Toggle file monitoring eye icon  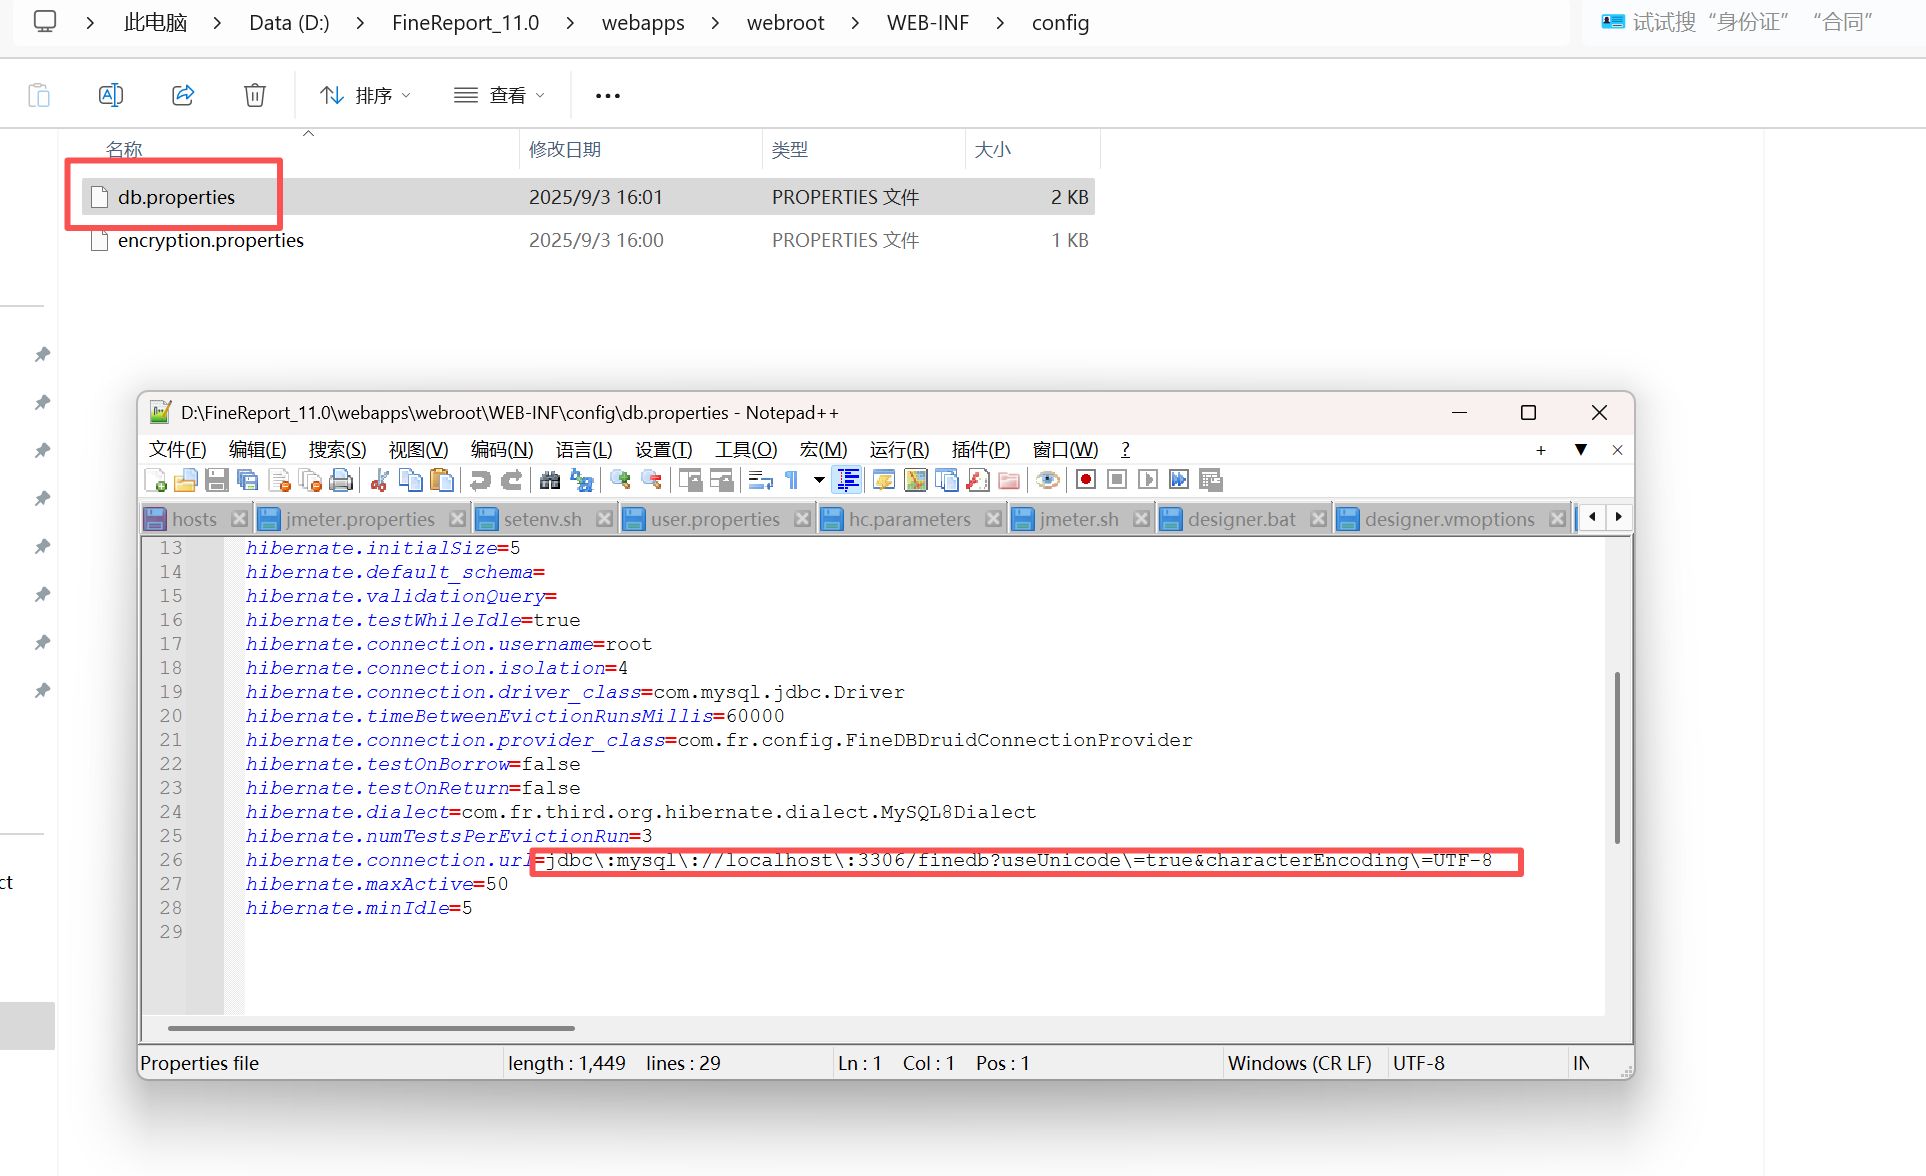point(1047,480)
